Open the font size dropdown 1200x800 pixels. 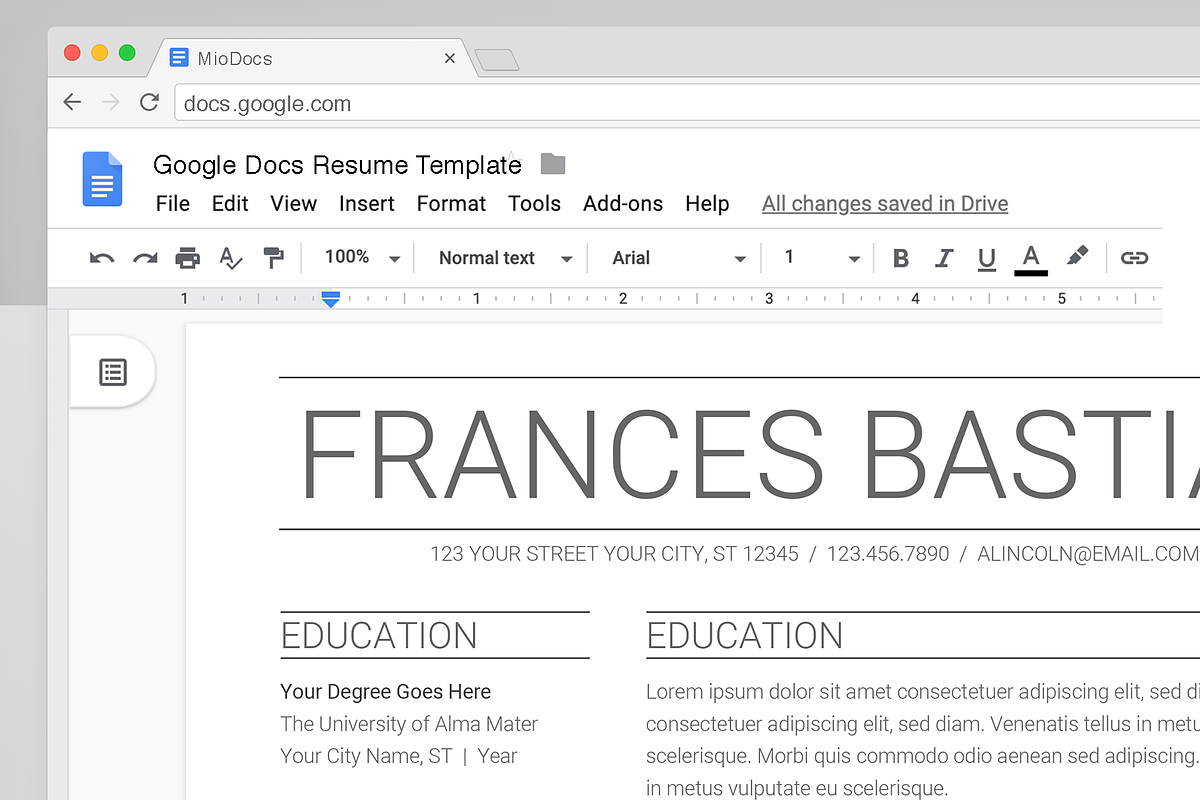click(x=822, y=258)
